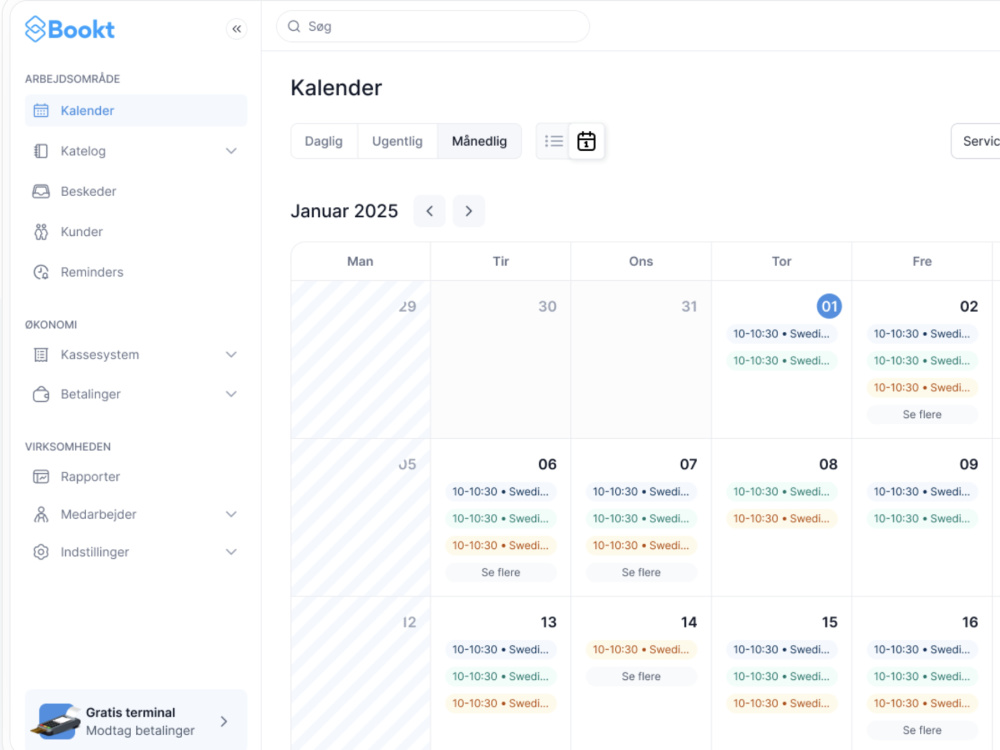Click Se flere on day 06
1000x750 pixels.
501,573
